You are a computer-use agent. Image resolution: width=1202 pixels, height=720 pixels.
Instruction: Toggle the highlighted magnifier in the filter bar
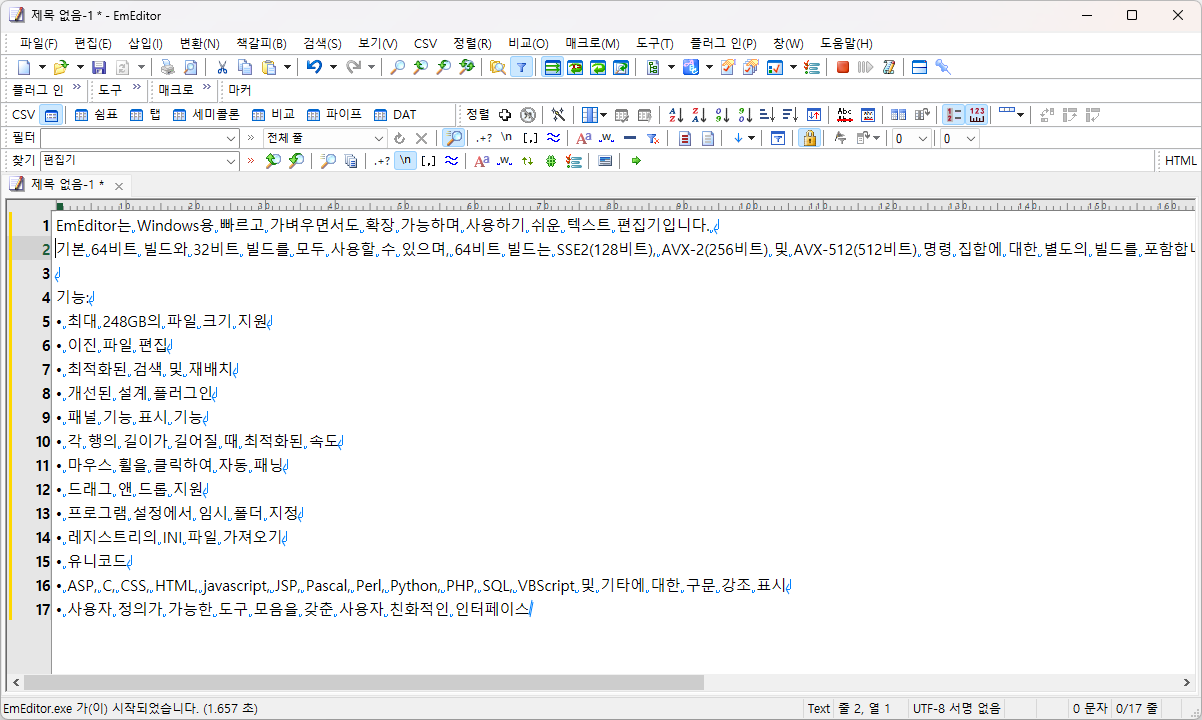click(453, 138)
